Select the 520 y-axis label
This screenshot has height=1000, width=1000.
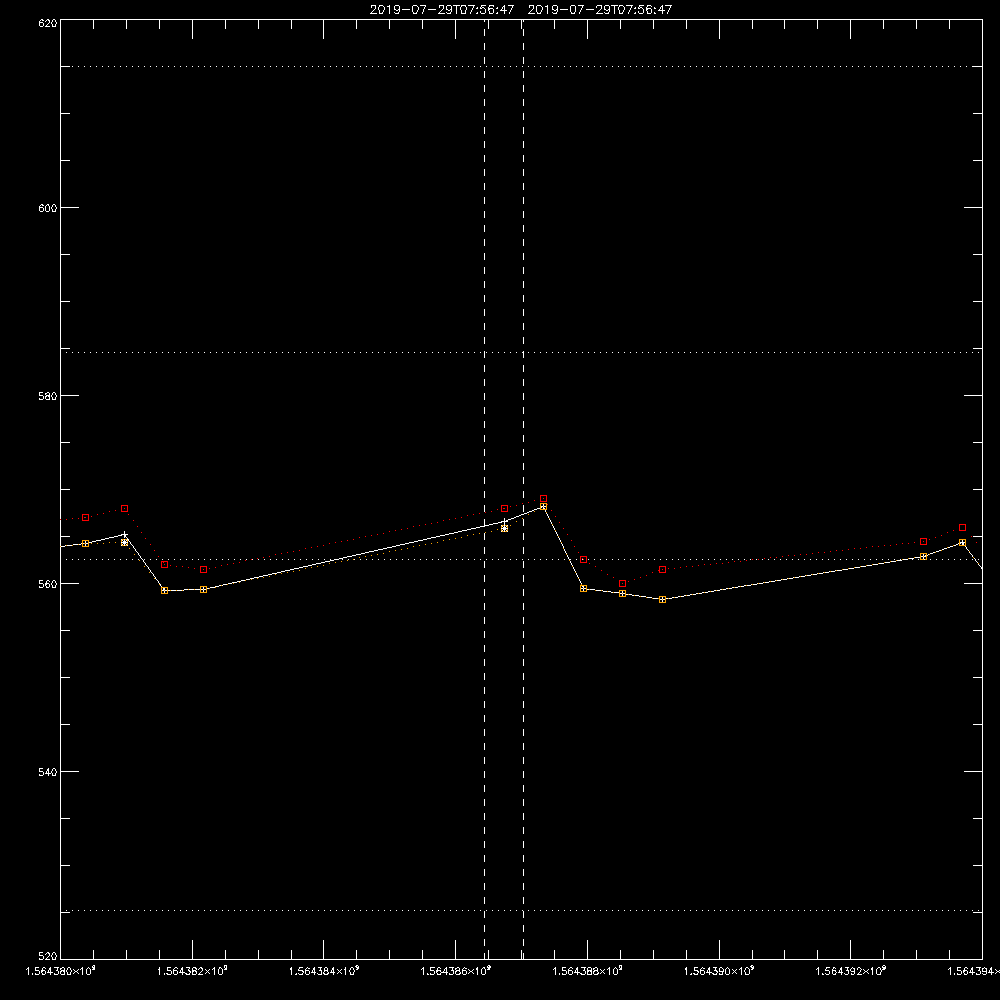point(48,956)
